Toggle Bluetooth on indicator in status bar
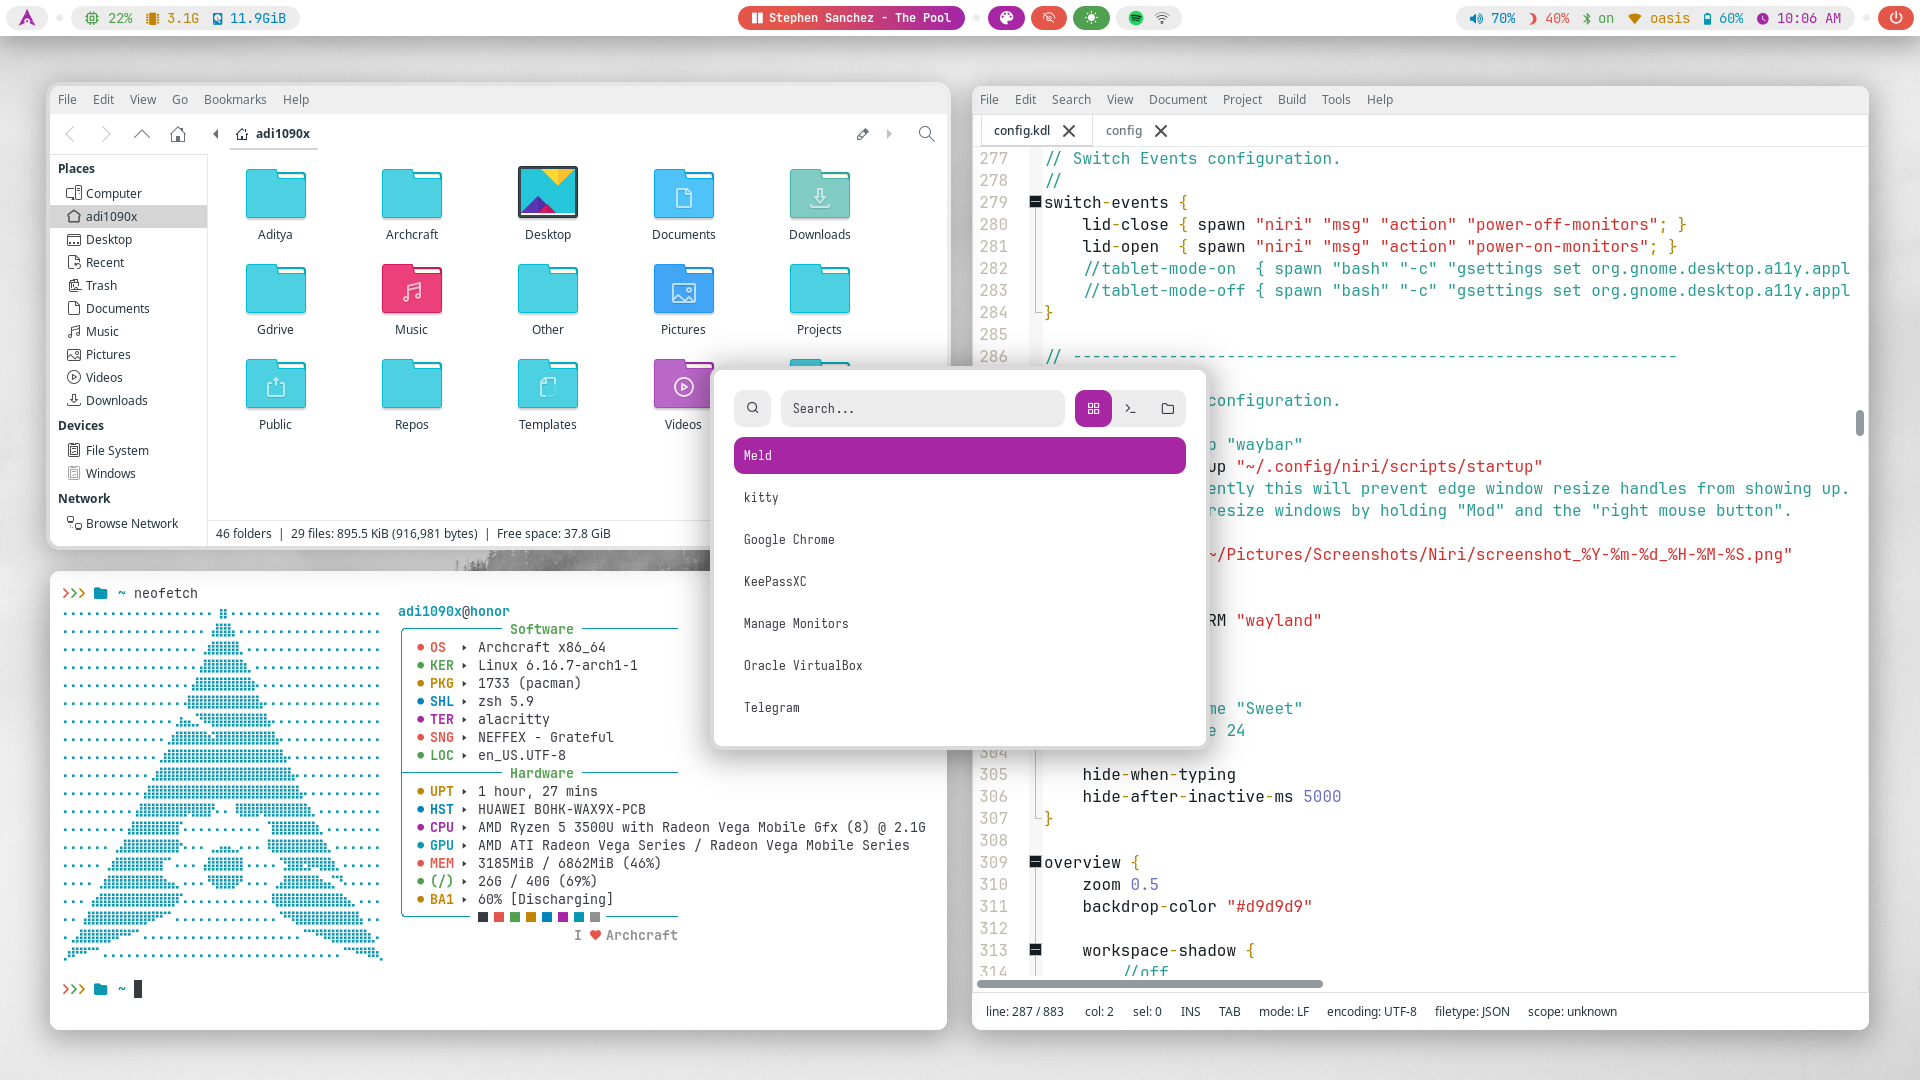This screenshot has height=1080, width=1920. point(1597,18)
